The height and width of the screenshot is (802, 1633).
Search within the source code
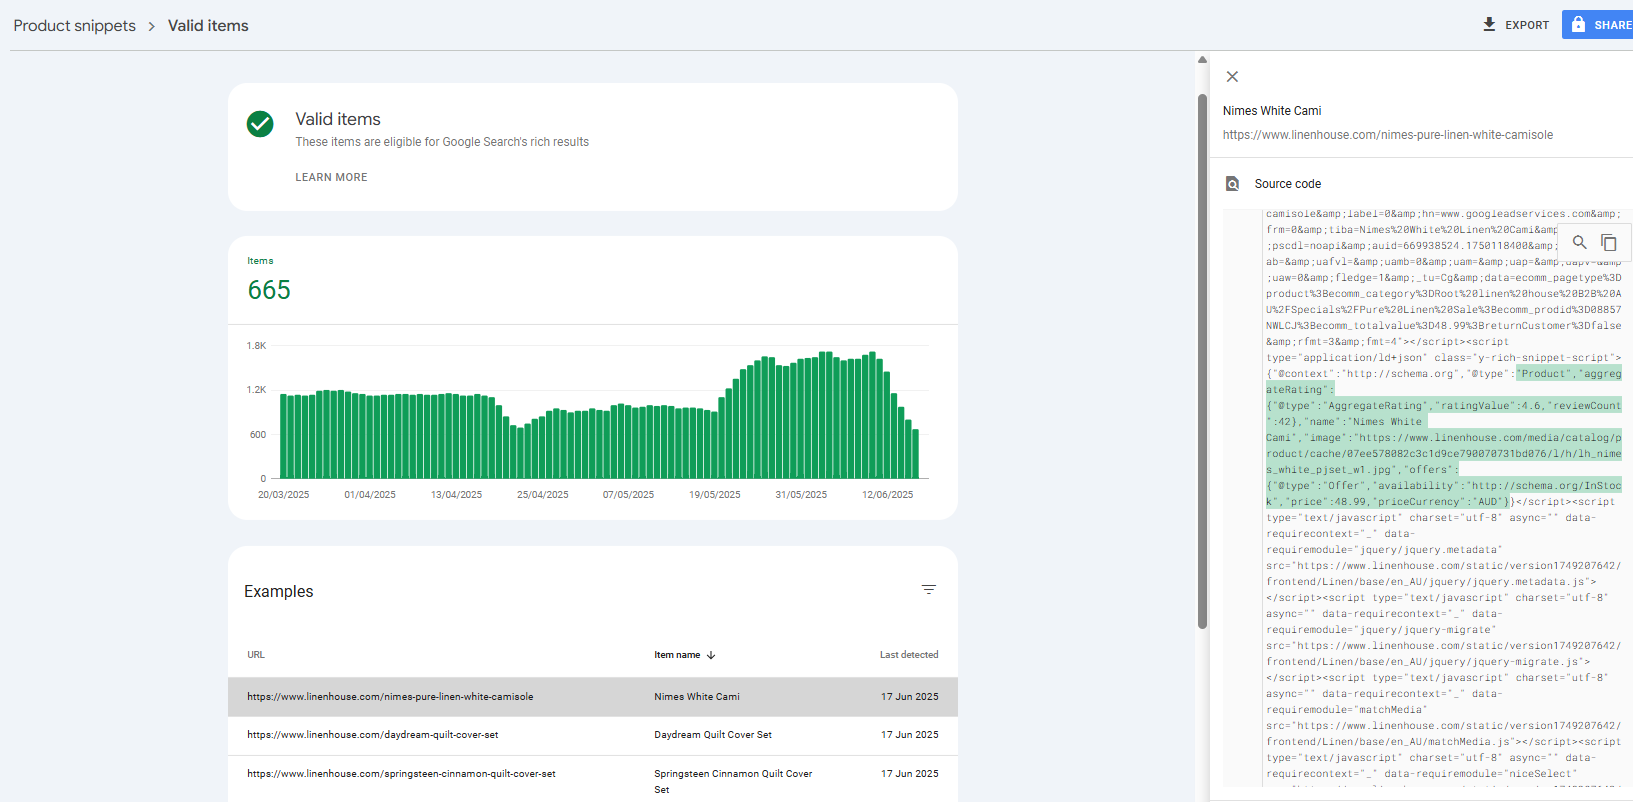click(1580, 242)
